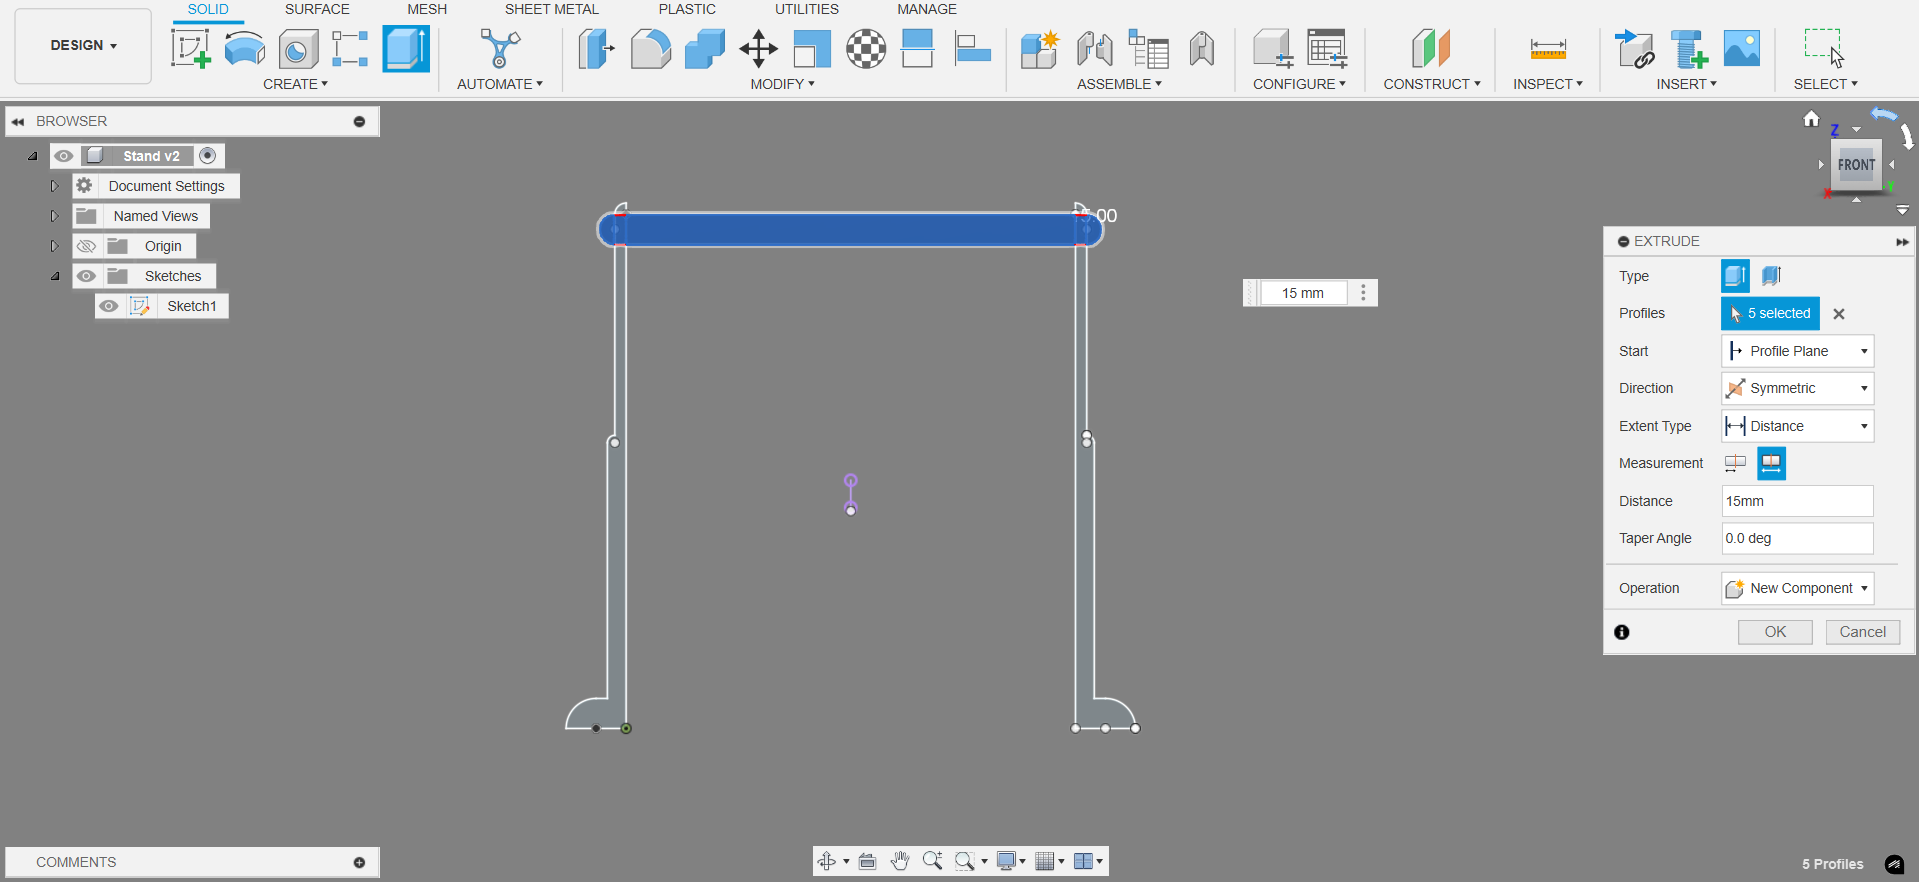
Task: Choose the Thin Extrude type
Action: [x=1772, y=276]
